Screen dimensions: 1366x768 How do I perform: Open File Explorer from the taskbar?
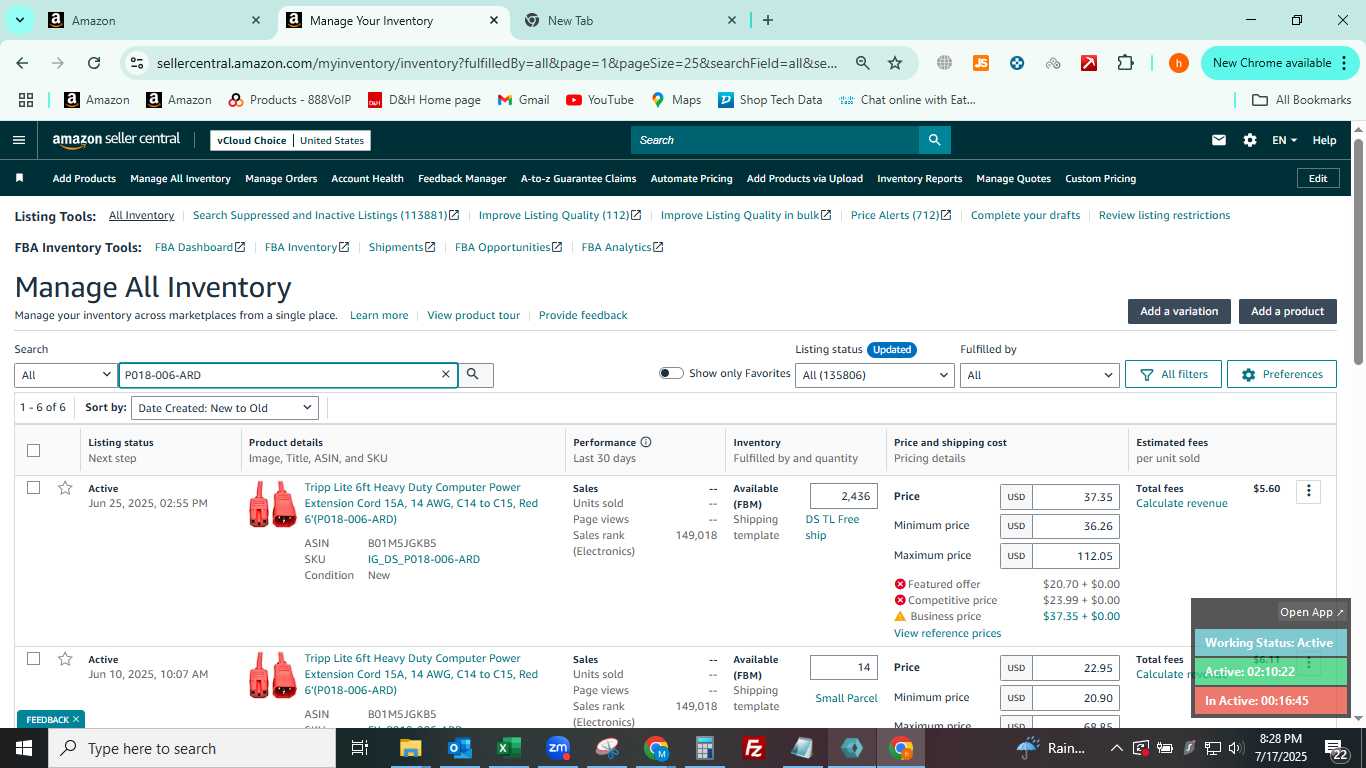click(411, 748)
